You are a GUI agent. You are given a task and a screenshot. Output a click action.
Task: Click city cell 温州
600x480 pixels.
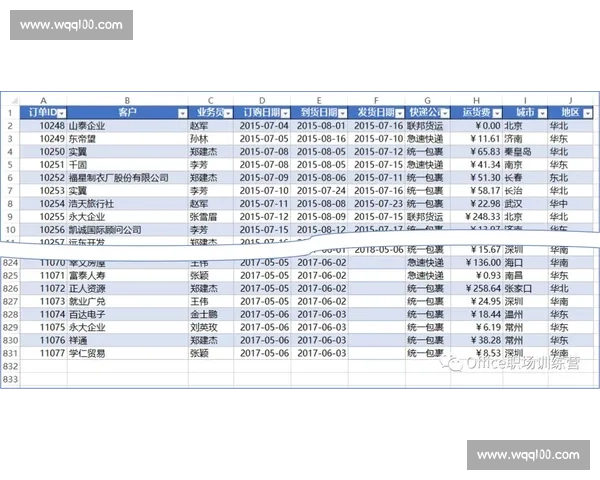pos(525,315)
